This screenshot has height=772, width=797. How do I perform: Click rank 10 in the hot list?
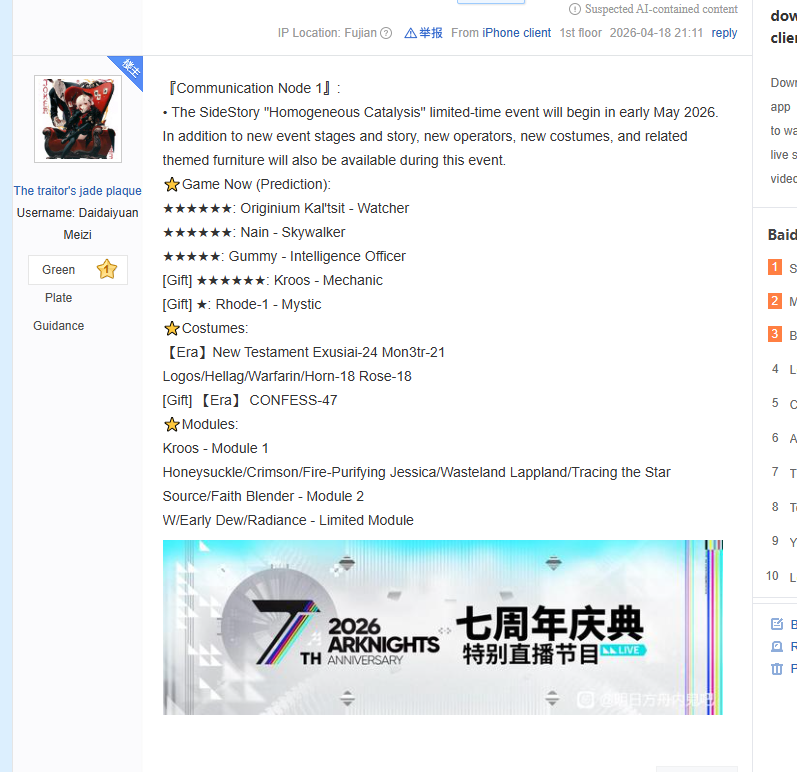(772, 576)
